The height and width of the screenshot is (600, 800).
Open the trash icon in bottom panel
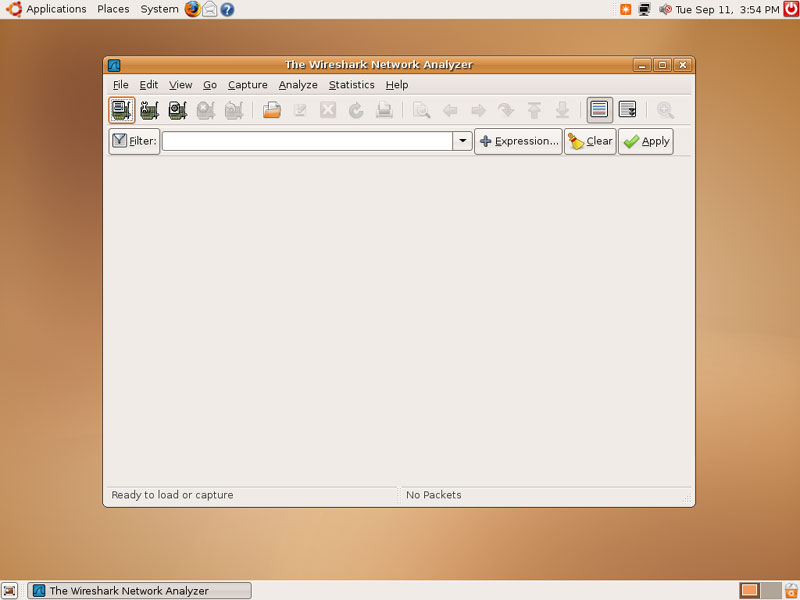[x=791, y=591]
